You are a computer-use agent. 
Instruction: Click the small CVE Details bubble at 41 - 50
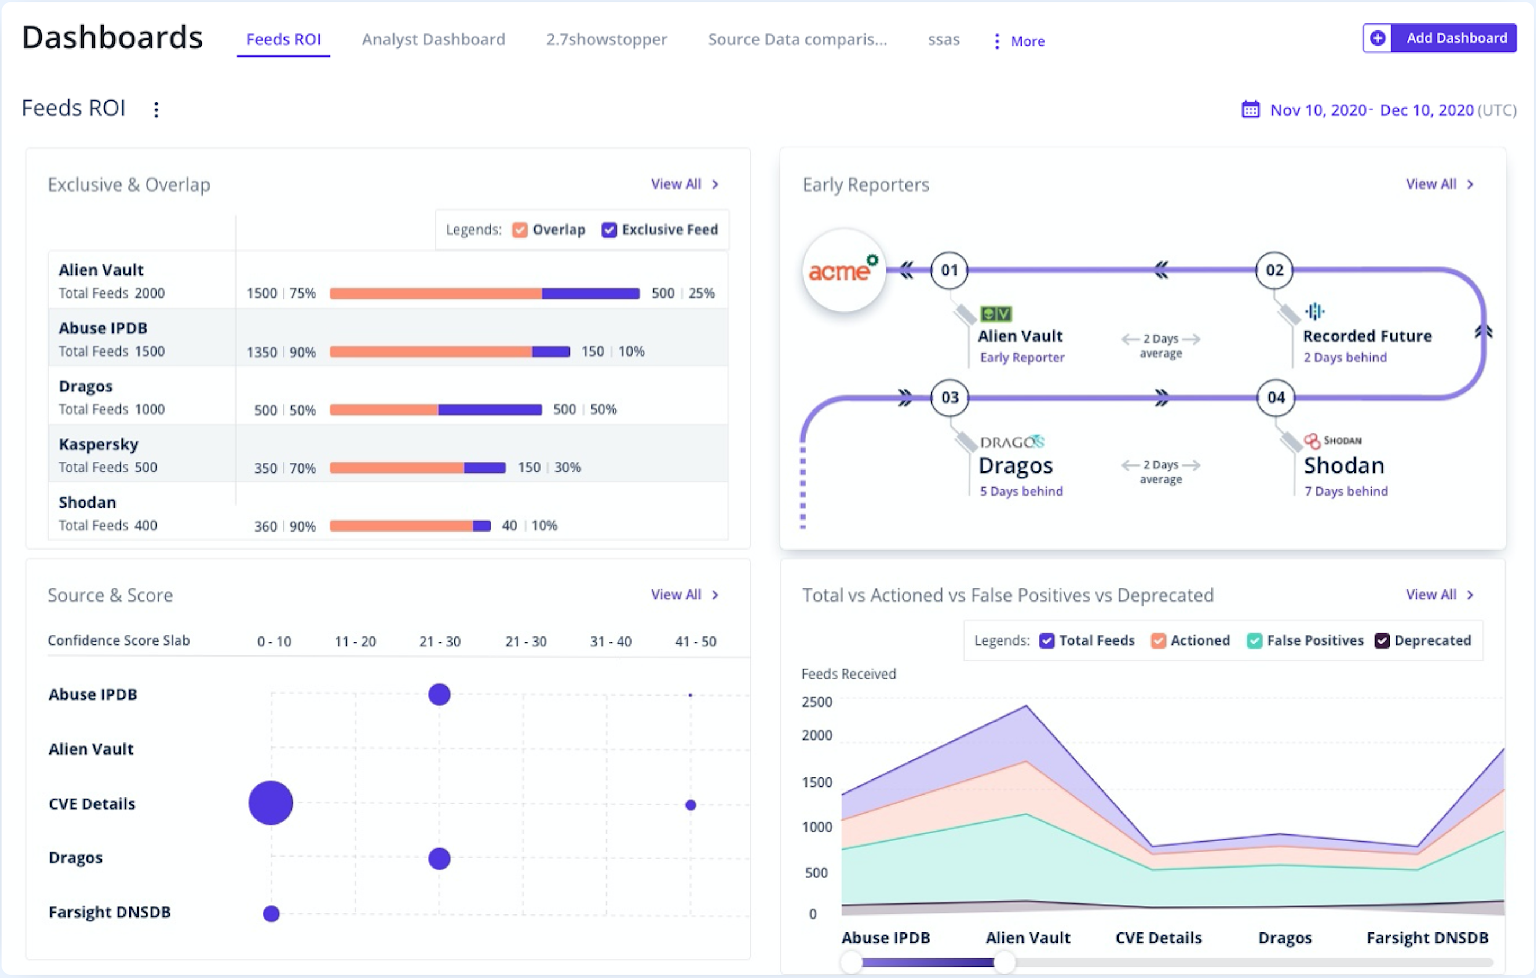pyautogui.click(x=690, y=805)
